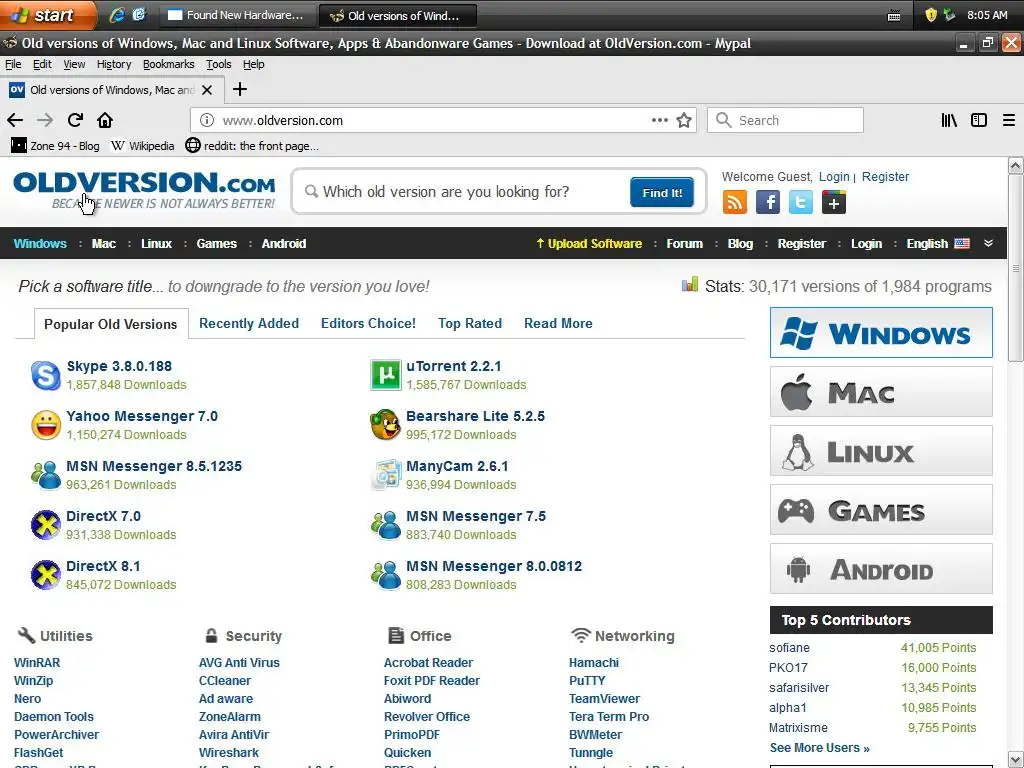Toggle the sidebar icon in browser toolbar
Viewport: 1024px width, 768px height.
pyautogui.click(x=979, y=120)
